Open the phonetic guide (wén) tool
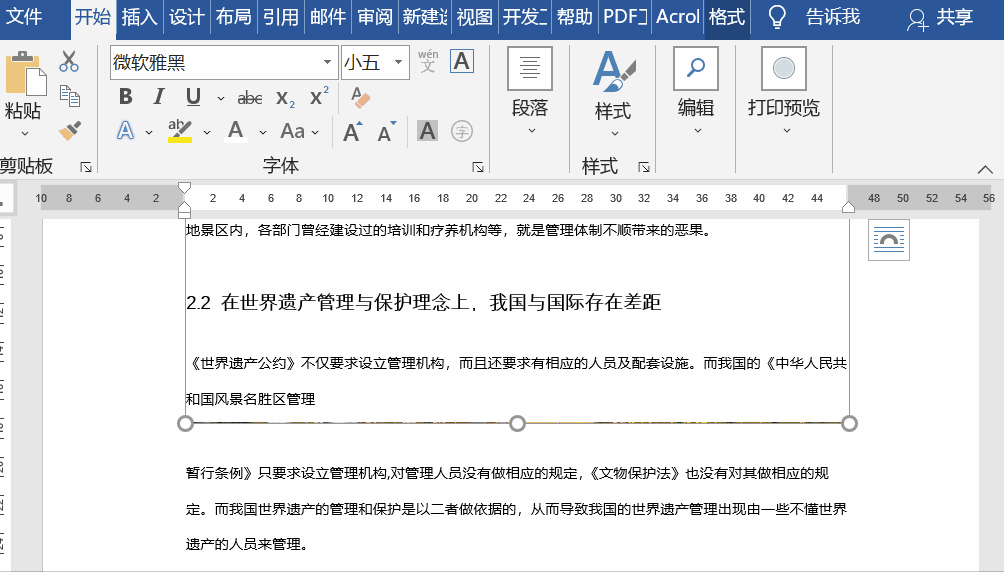Image resolution: width=1004 pixels, height=572 pixels. point(428,61)
